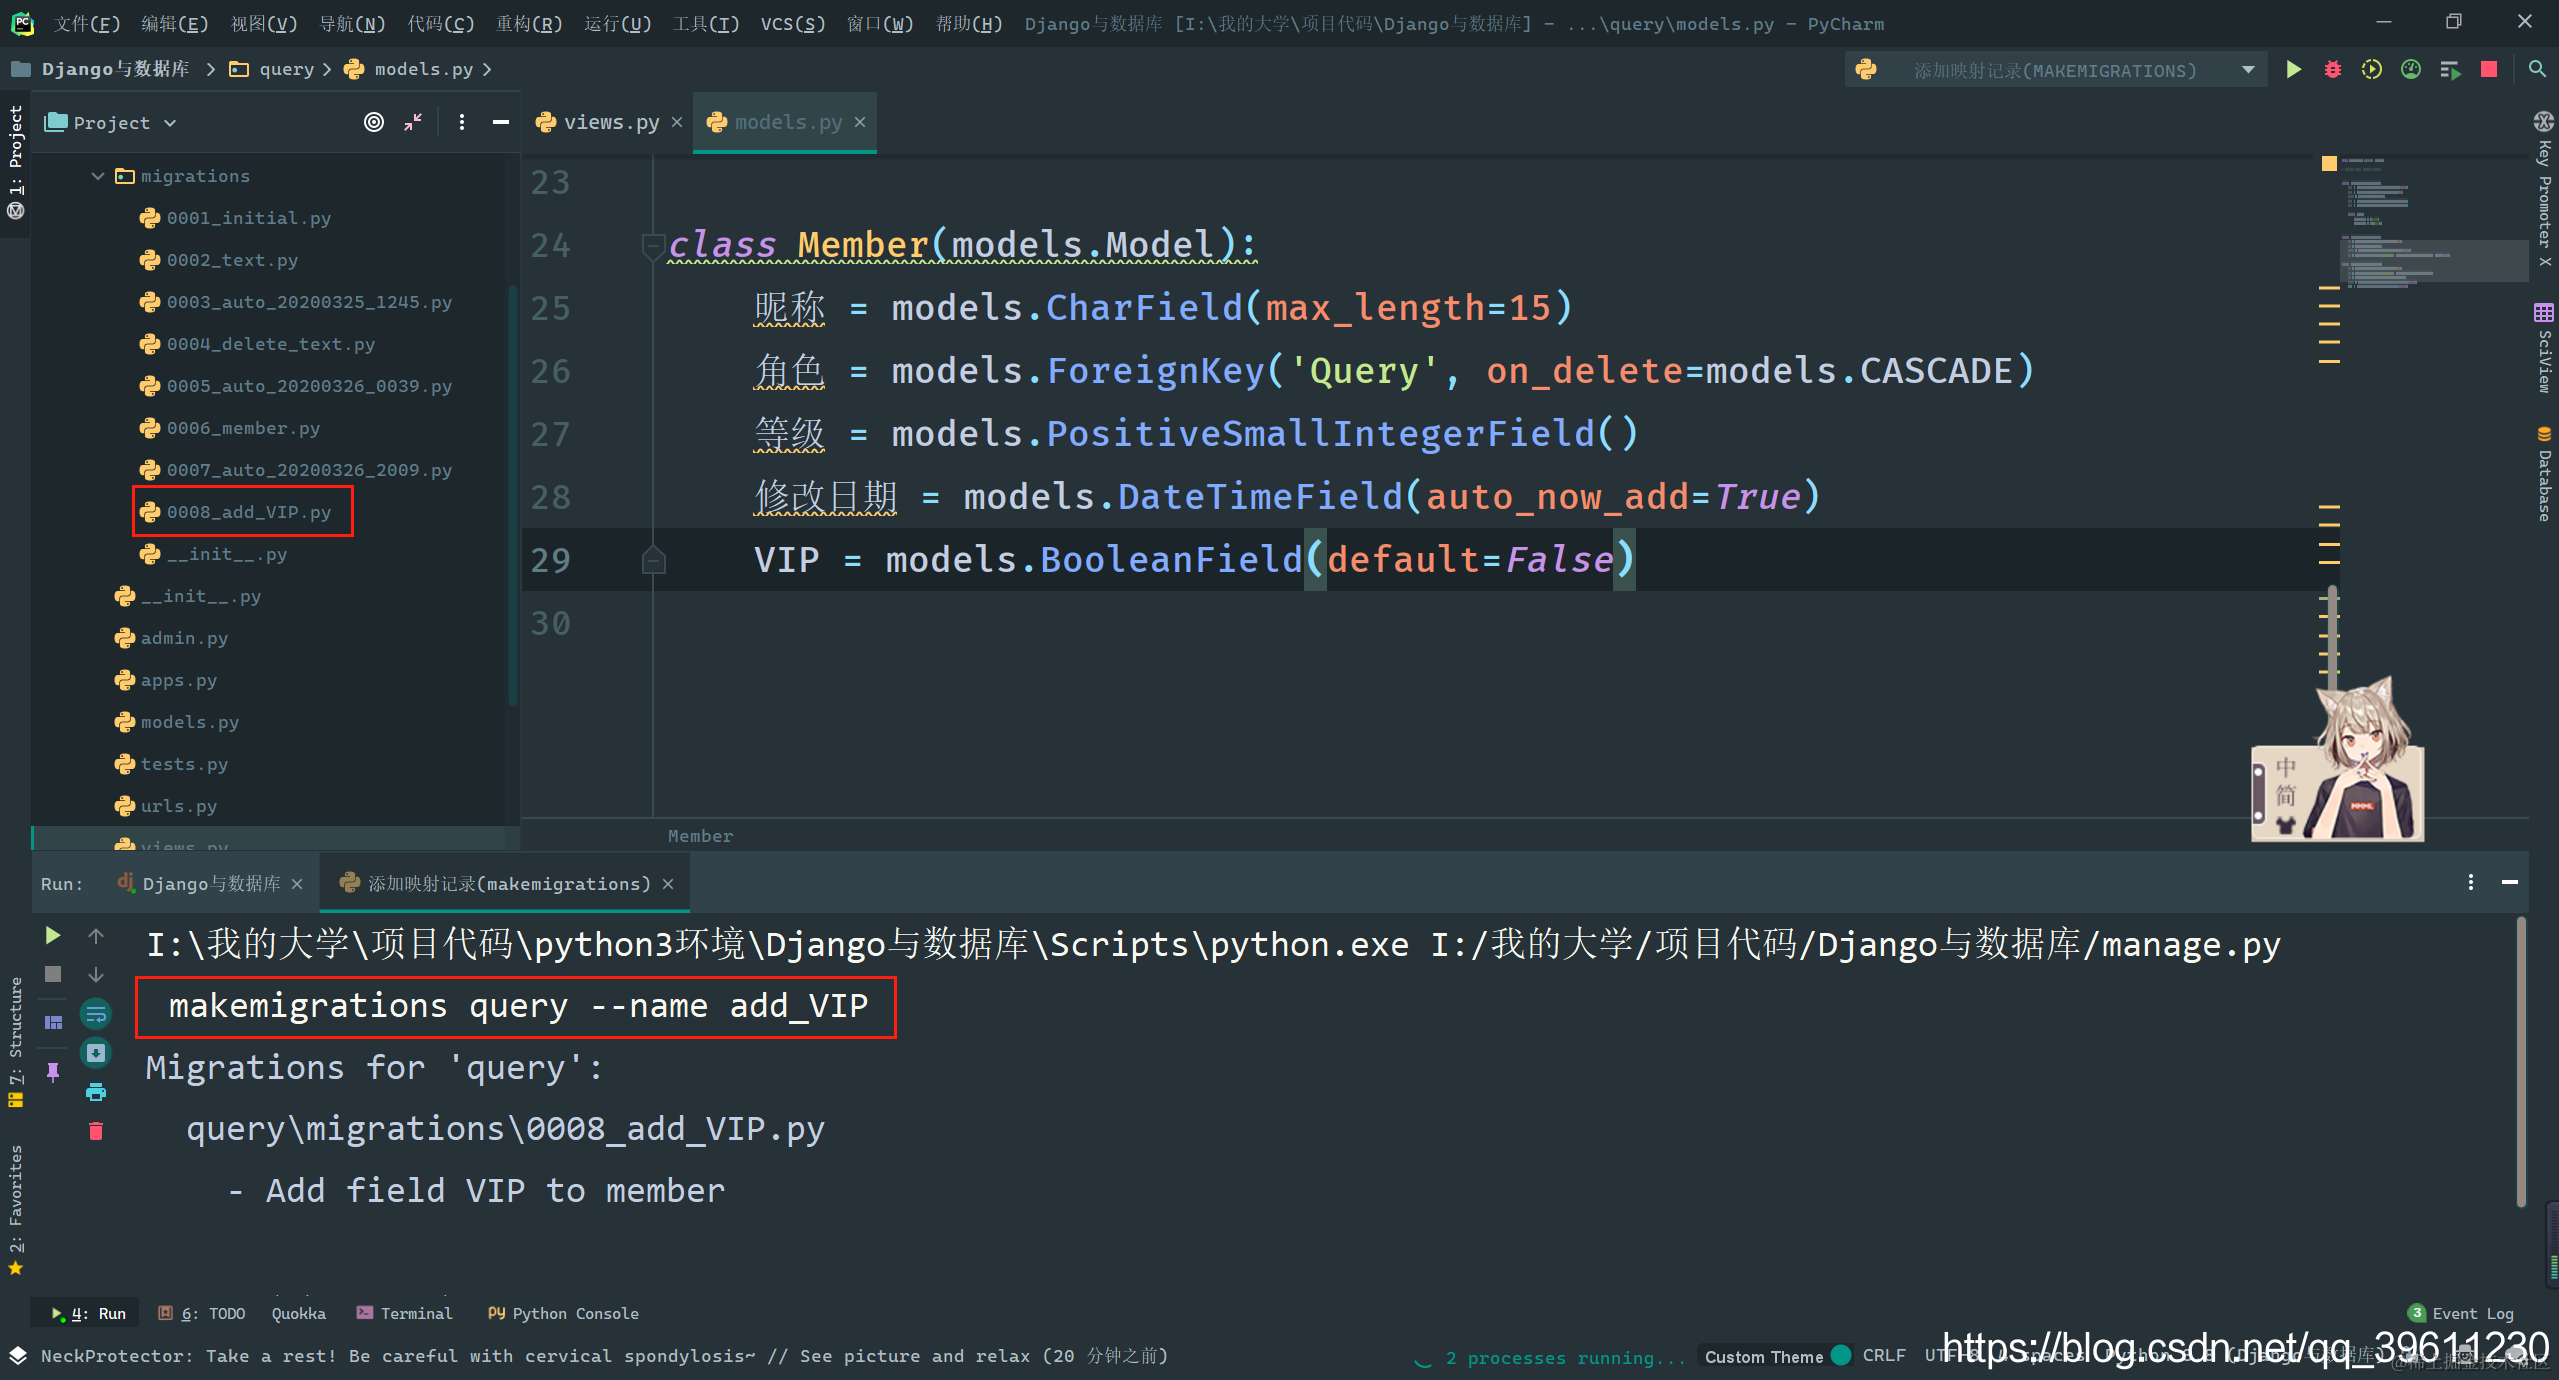Image resolution: width=2559 pixels, height=1380 pixels.
Task: Collapse all in Project panel
Action: coord(413,122)
